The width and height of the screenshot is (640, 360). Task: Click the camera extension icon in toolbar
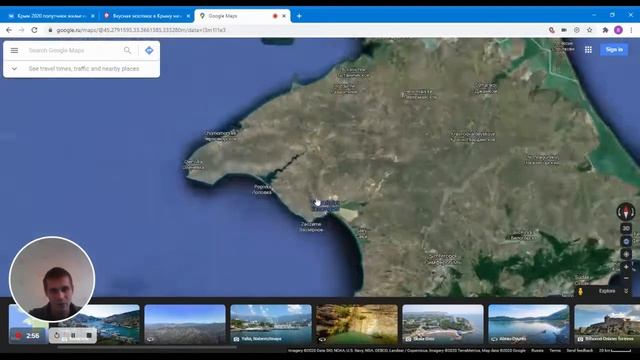tap(564, 30)
